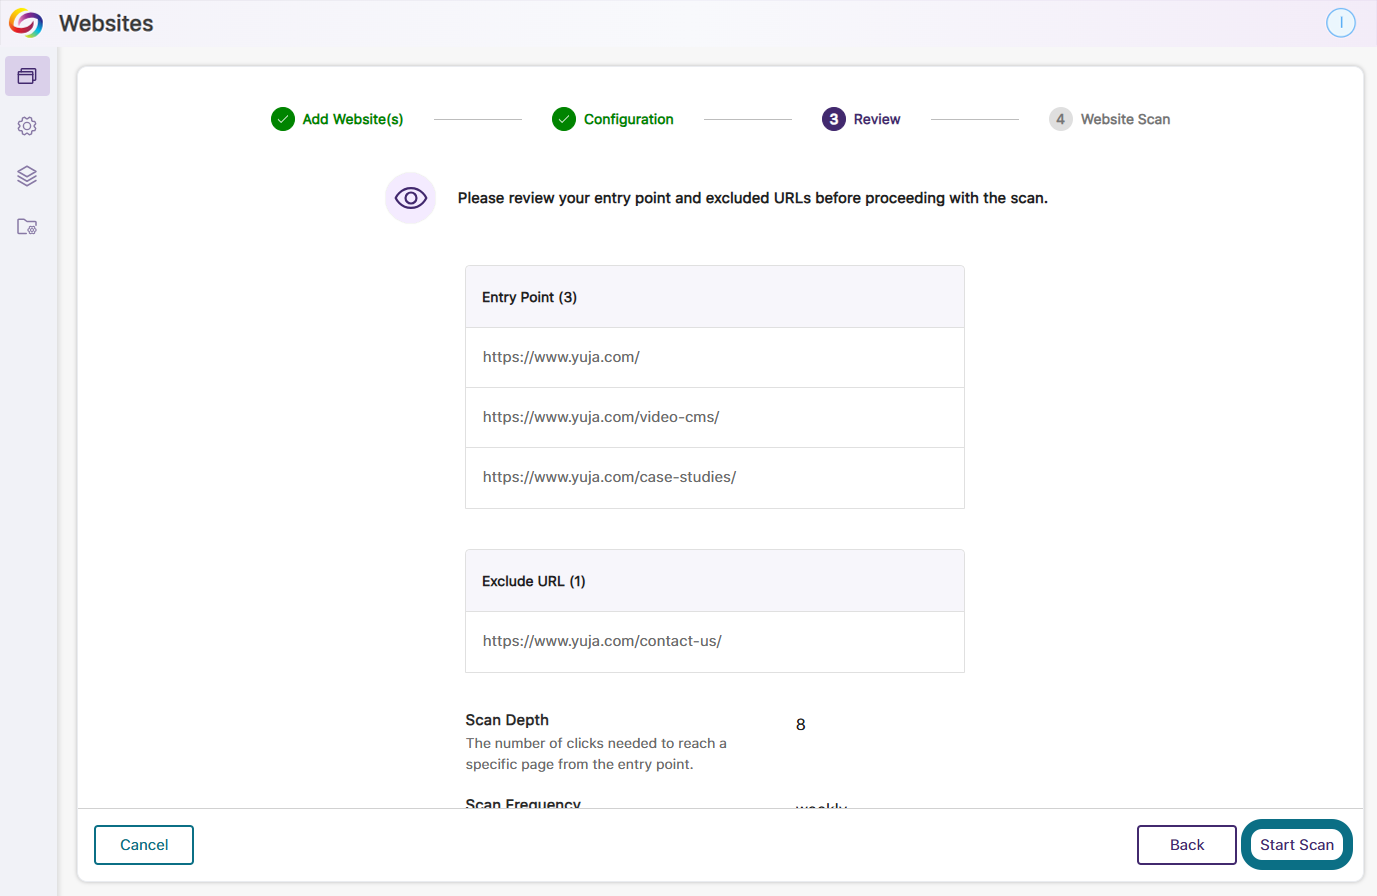
Task: Open the Websites sidebar icon
Action: click(x=27, y=76)
